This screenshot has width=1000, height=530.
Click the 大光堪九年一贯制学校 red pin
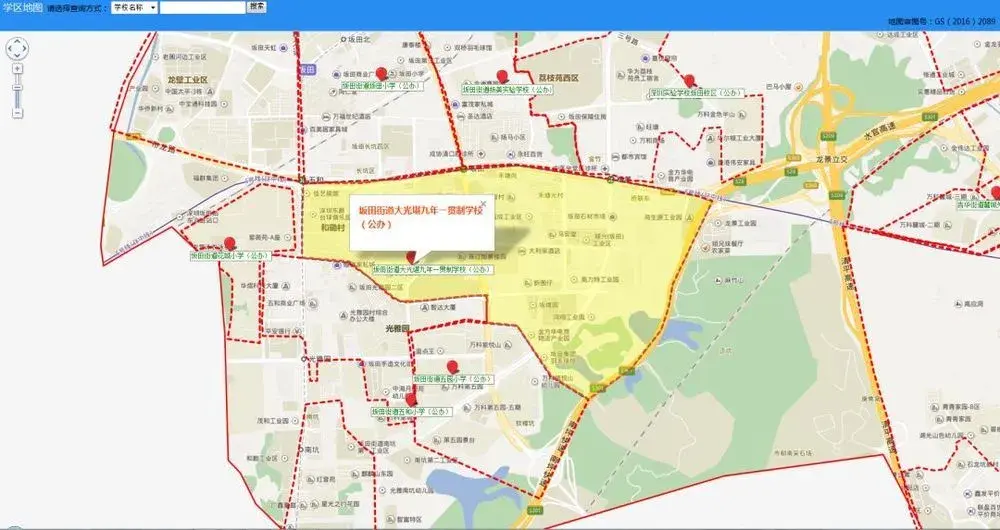(x=411, y=258)
